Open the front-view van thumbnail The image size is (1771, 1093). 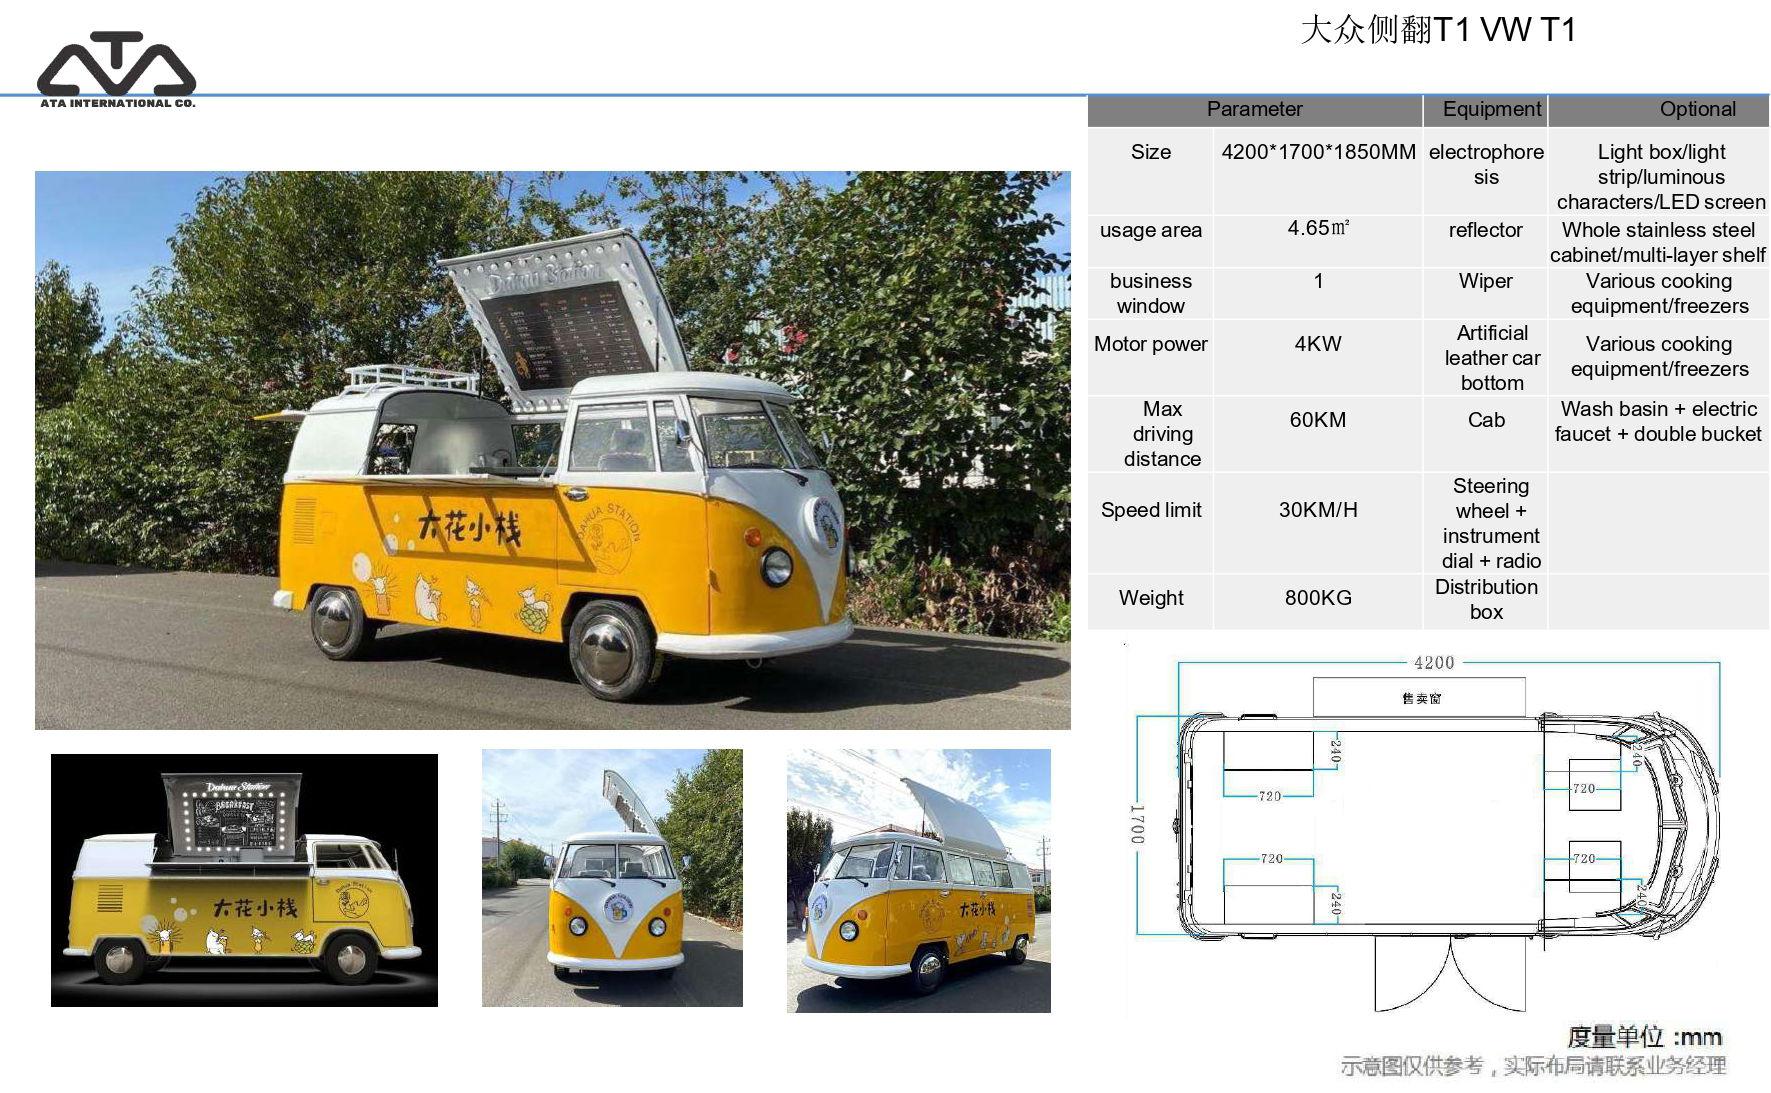pos(612,878)
